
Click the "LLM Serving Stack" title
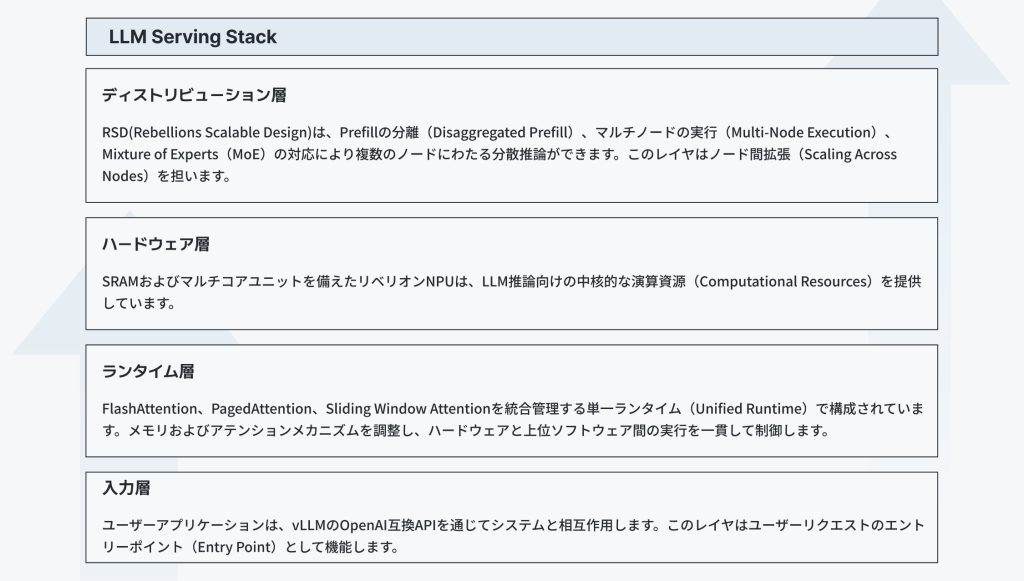(x=193, y=37)
